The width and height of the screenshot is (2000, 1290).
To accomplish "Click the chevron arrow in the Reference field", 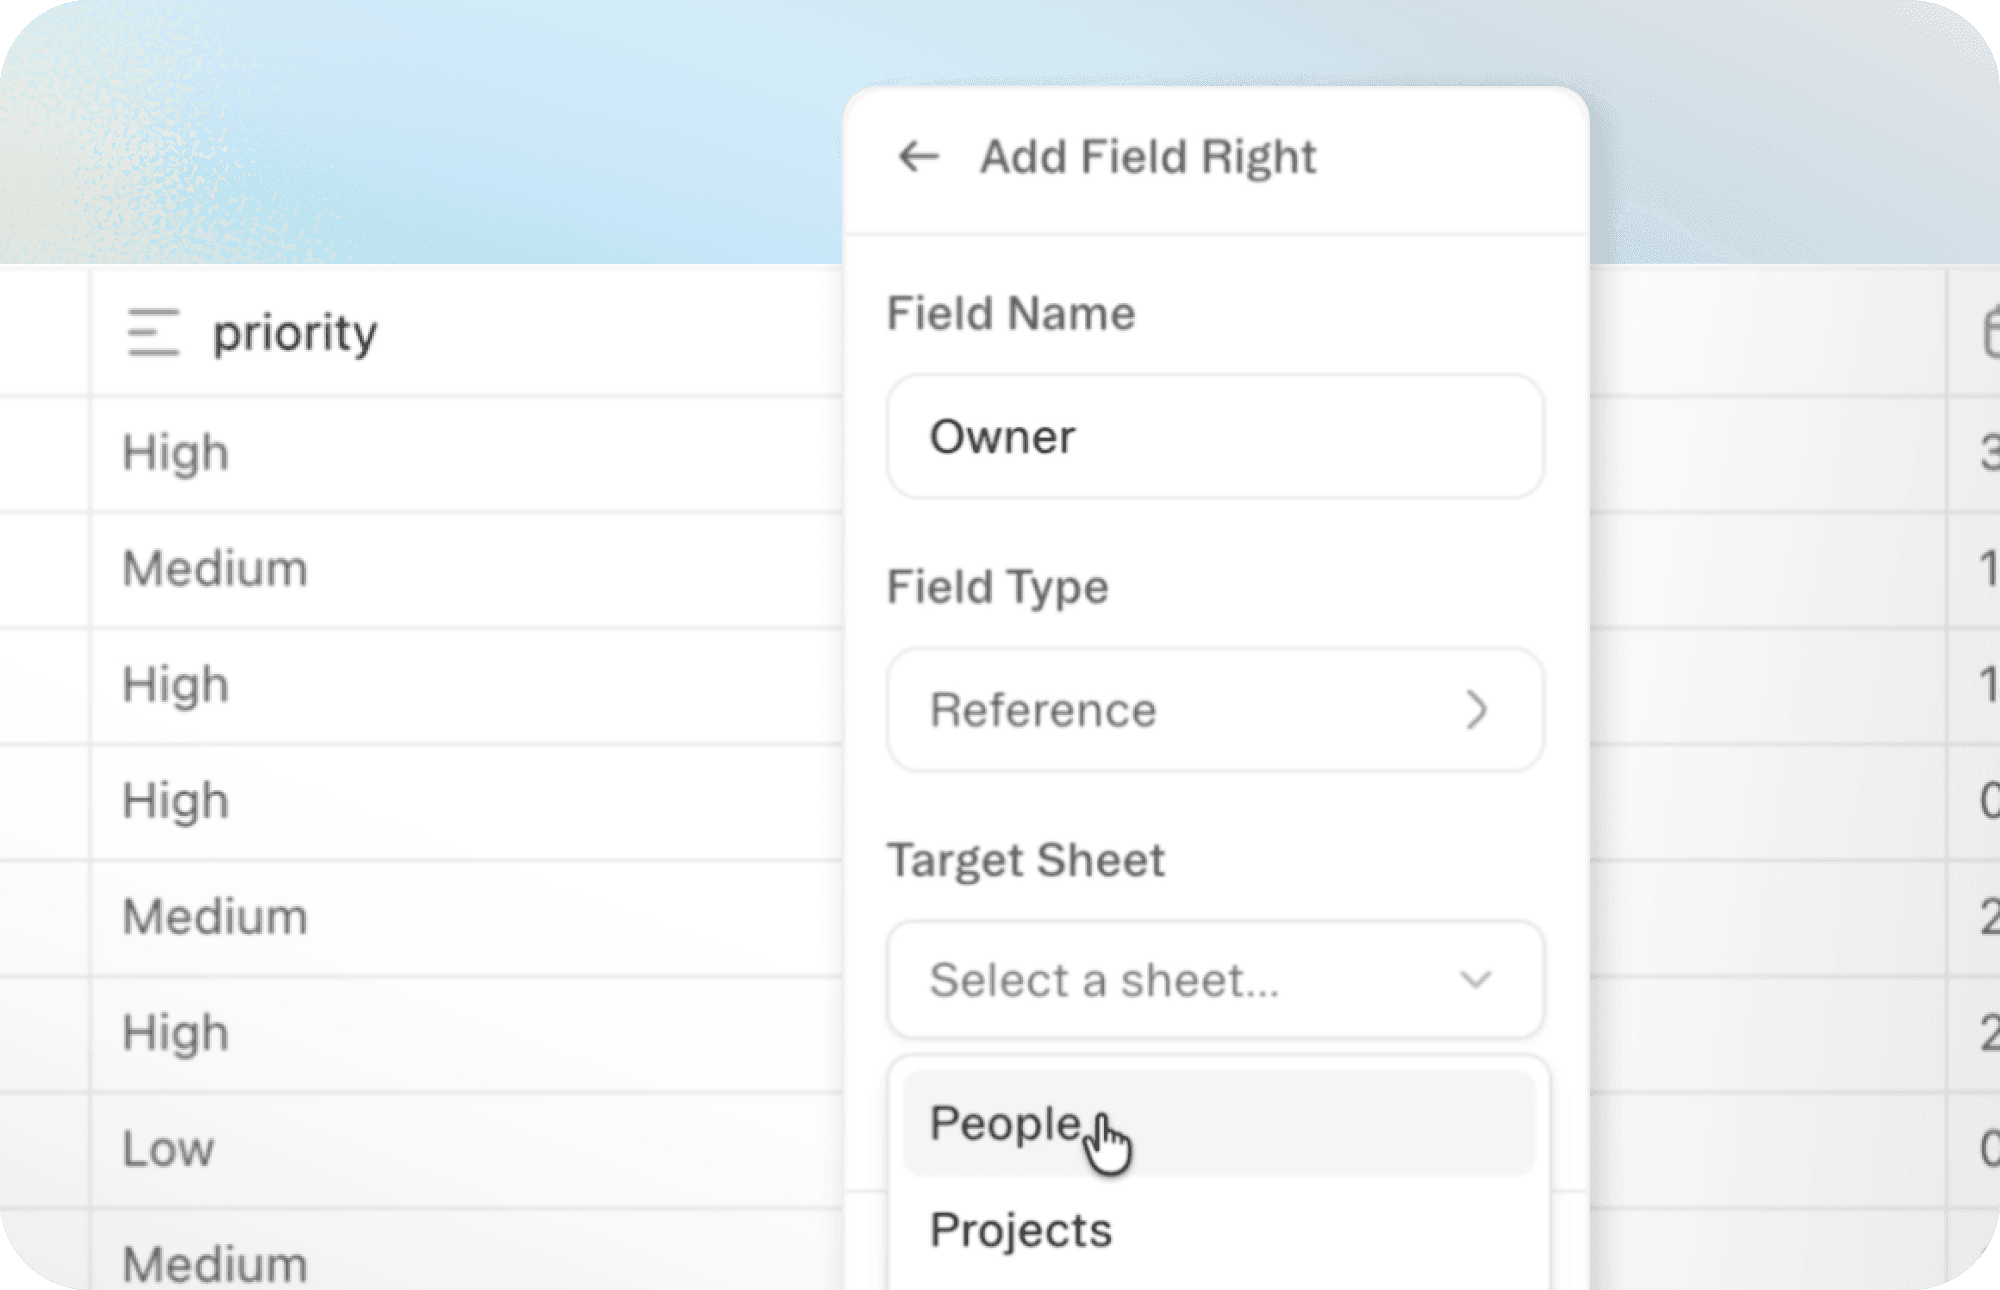I will point(1476,710).
